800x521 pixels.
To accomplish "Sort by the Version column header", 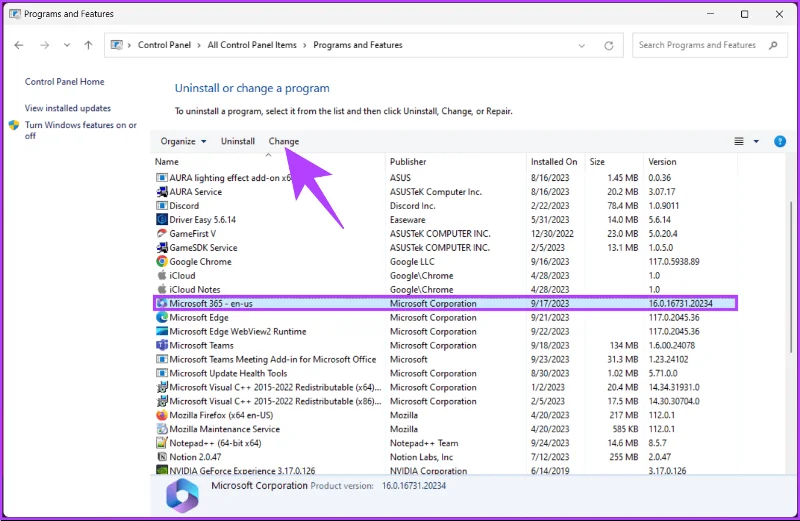I will 662,162.
